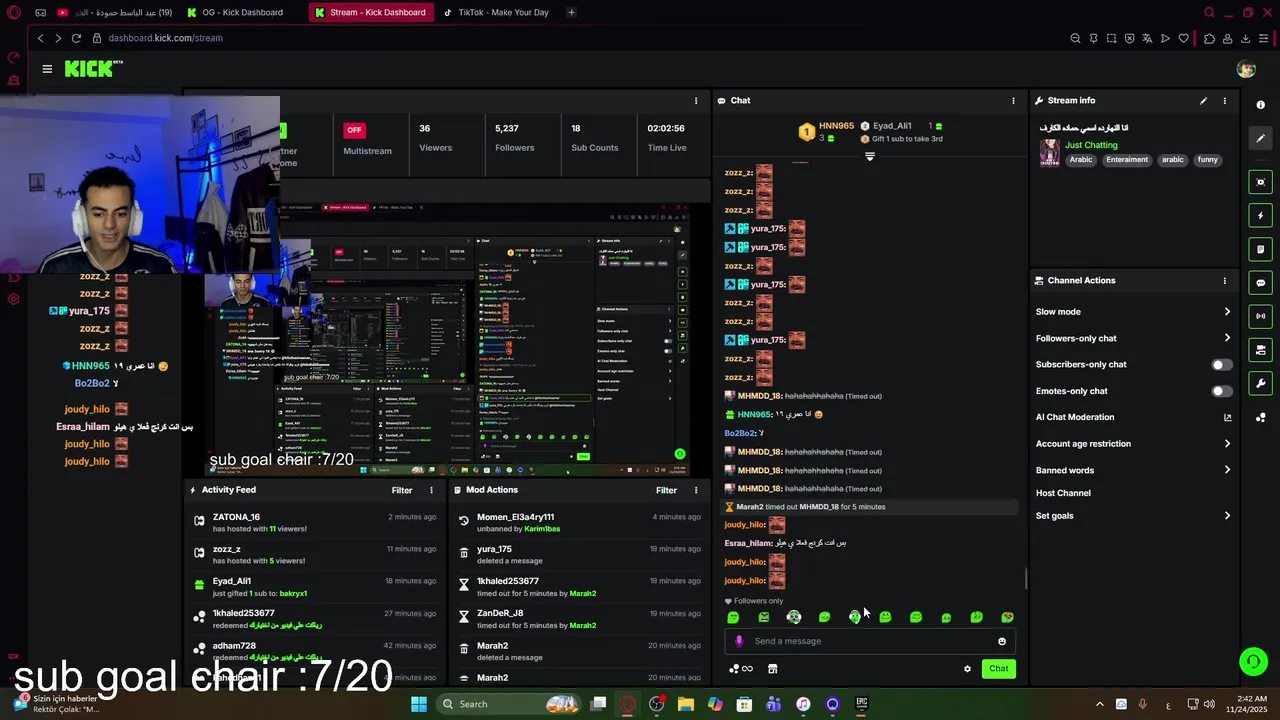Open AI Chat Moderation external link
Image resolution: width=1280 pixels, height=720 pixels.
click(x=1227, y=417)
